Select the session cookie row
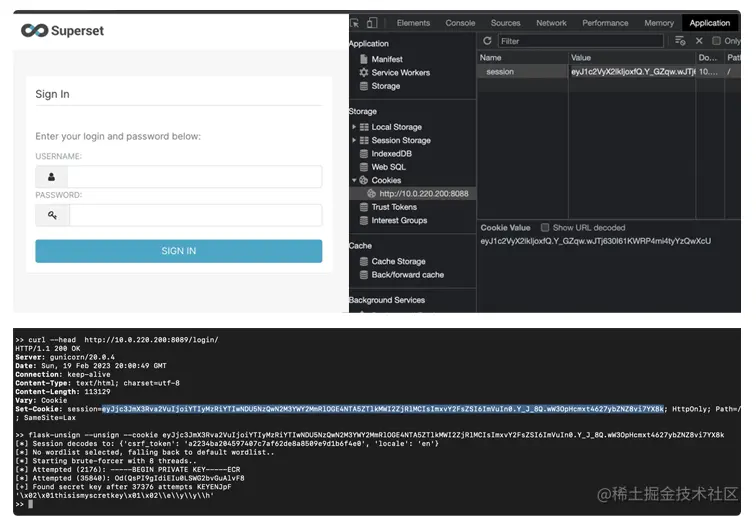 pyautogui.click(x=609, y=71)
